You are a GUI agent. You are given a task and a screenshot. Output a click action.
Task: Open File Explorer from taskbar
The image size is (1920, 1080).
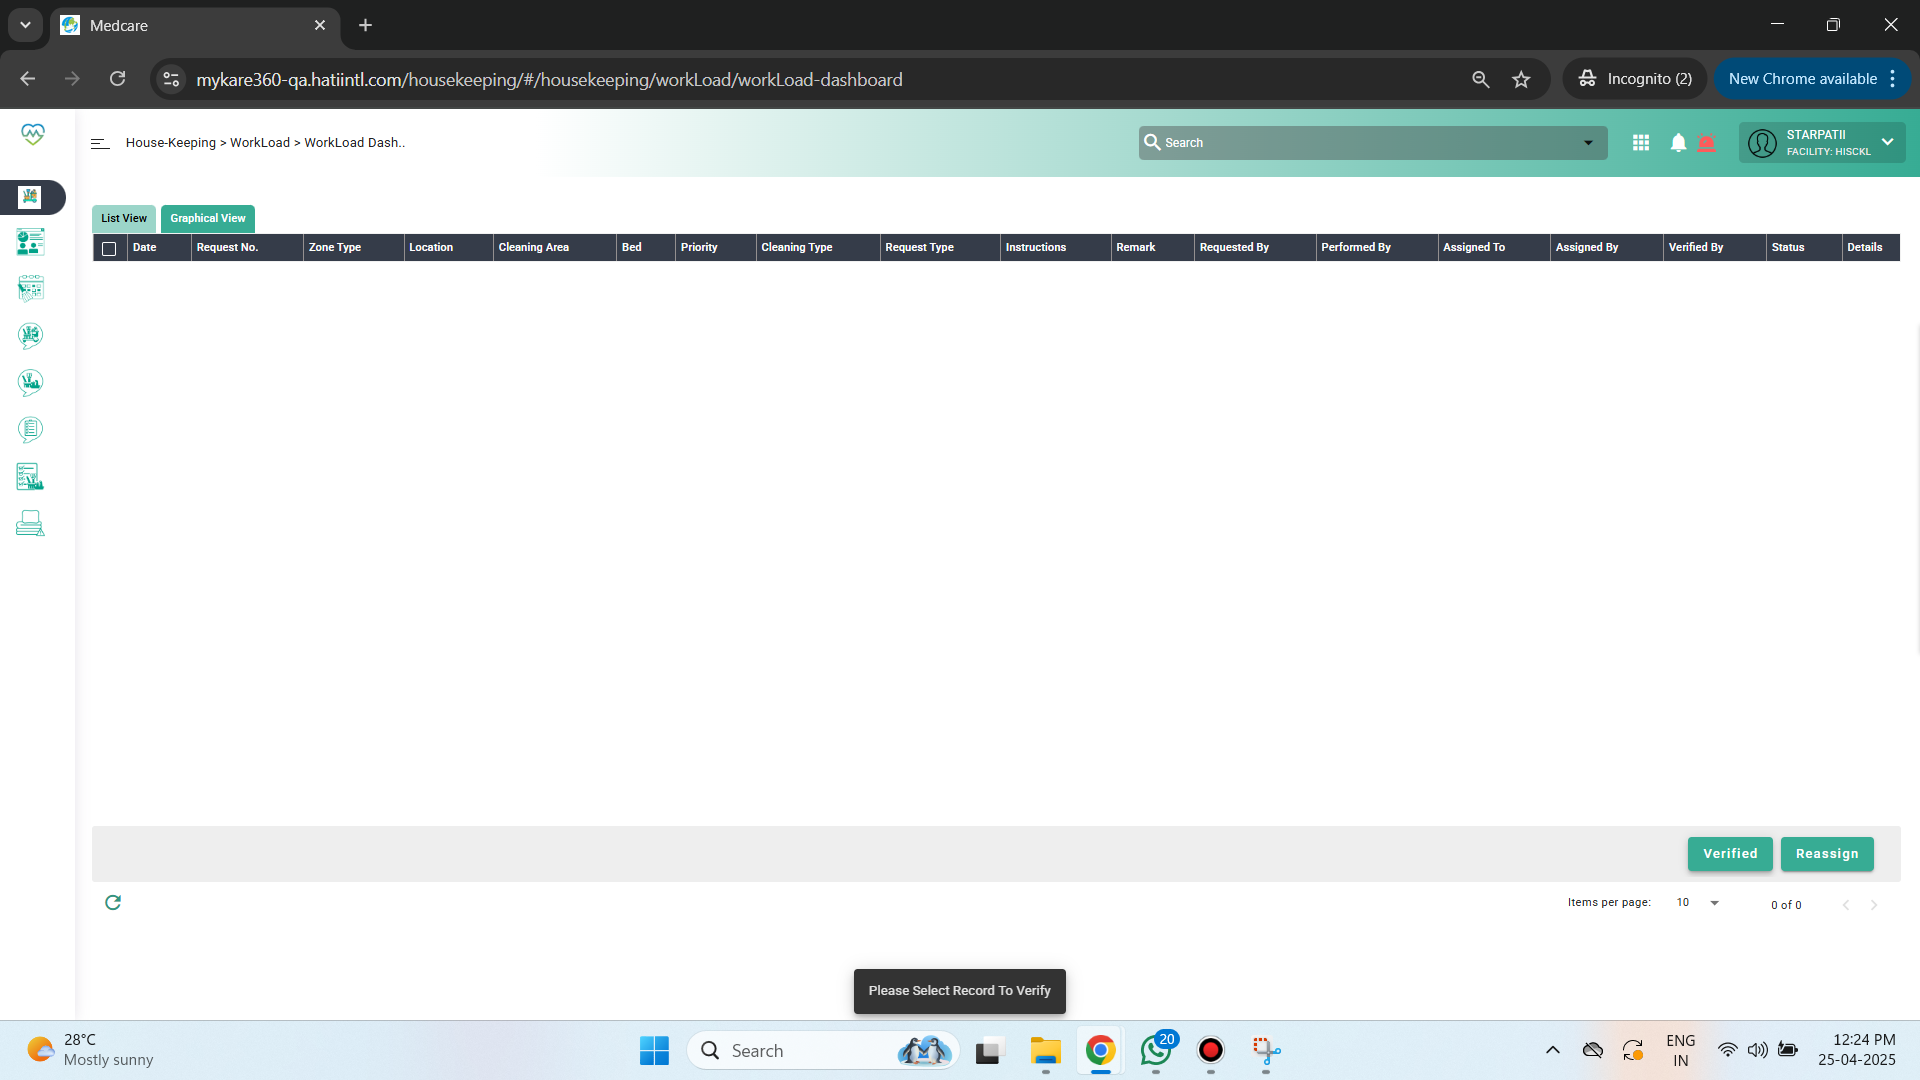tap(1045, 1050)
